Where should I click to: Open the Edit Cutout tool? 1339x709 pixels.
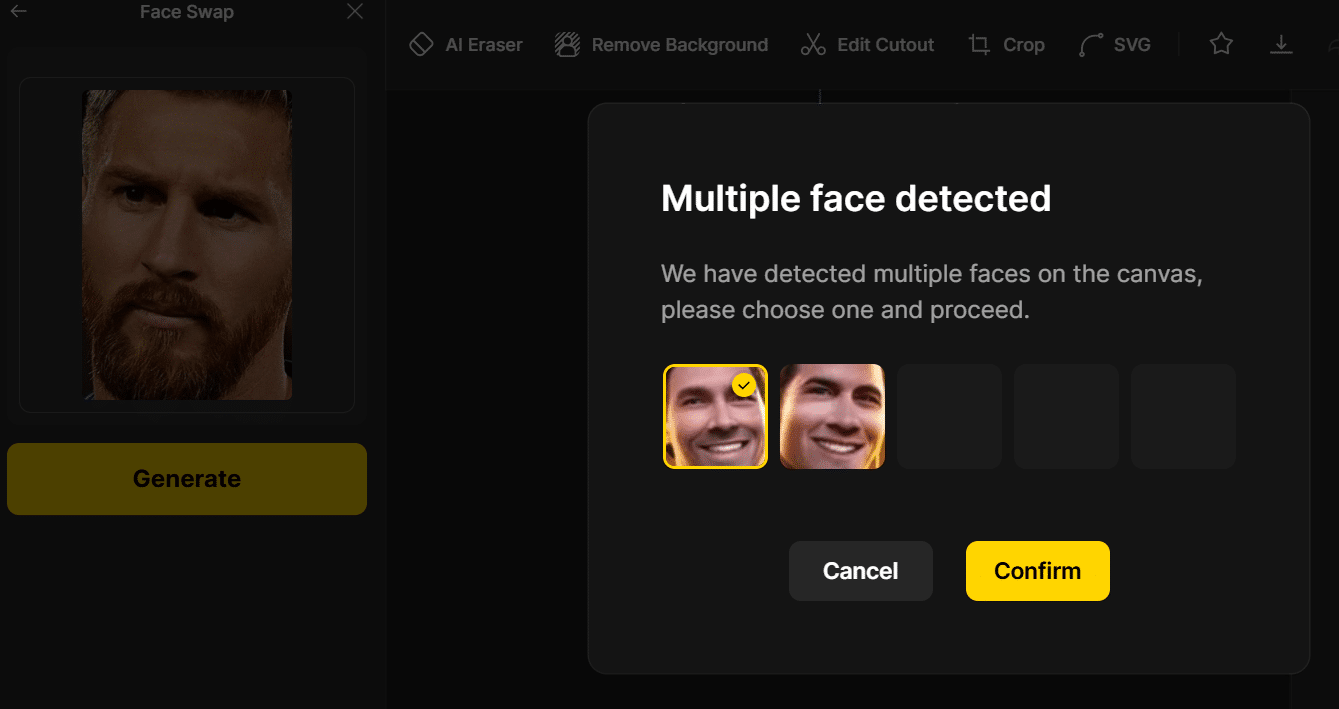868,45
